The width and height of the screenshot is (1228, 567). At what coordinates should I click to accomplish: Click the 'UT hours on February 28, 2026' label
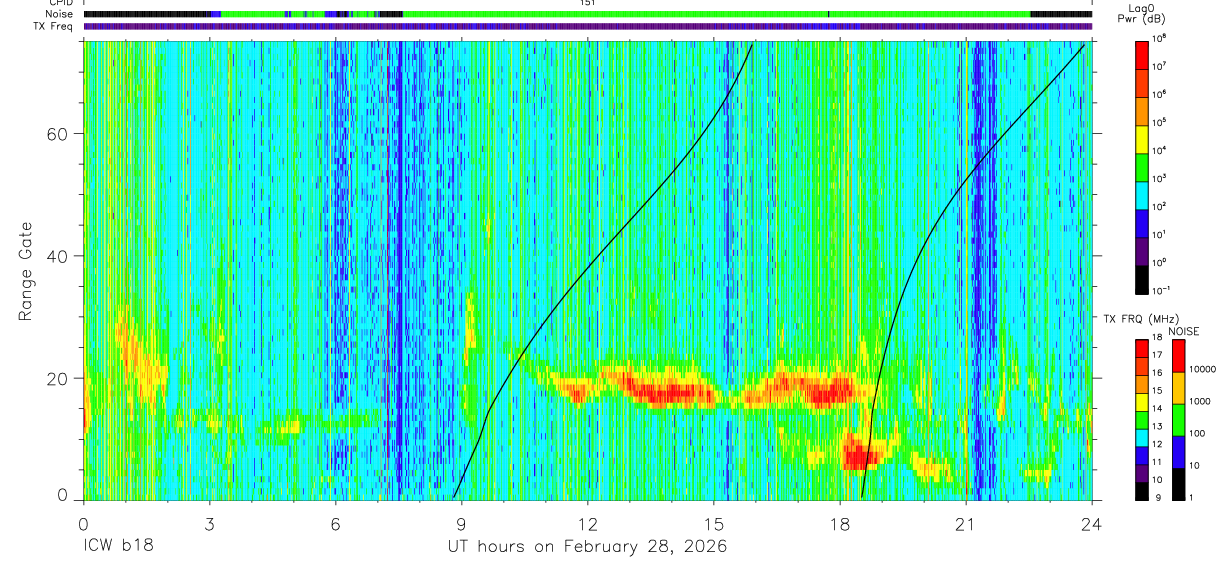[x=587, y=547]
